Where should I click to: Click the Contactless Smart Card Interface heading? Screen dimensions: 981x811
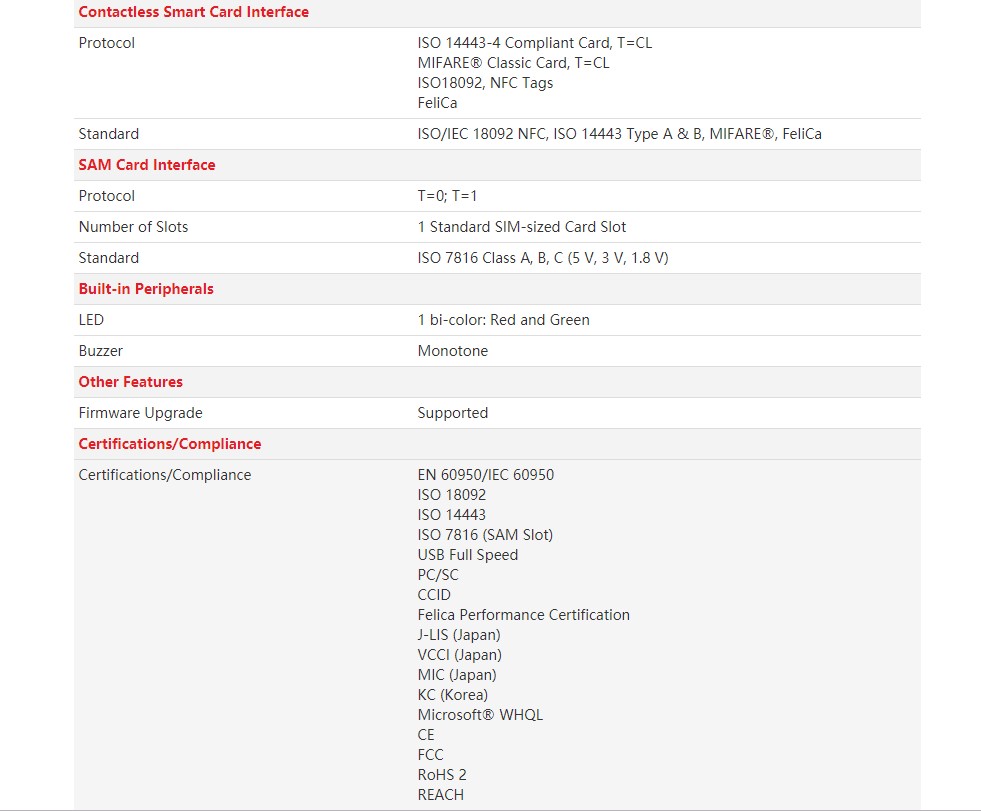point(193,12)
